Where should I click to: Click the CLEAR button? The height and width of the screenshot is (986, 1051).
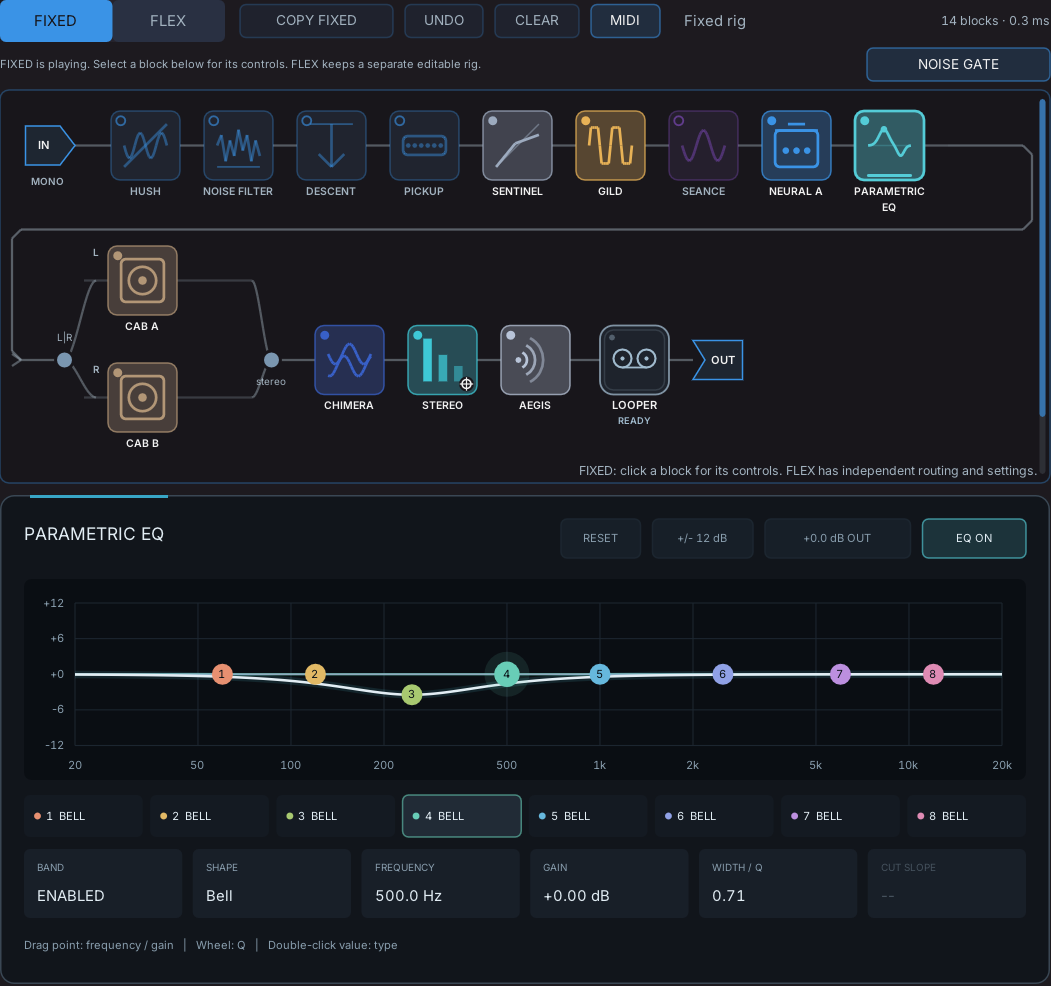[x=537, y=21]
